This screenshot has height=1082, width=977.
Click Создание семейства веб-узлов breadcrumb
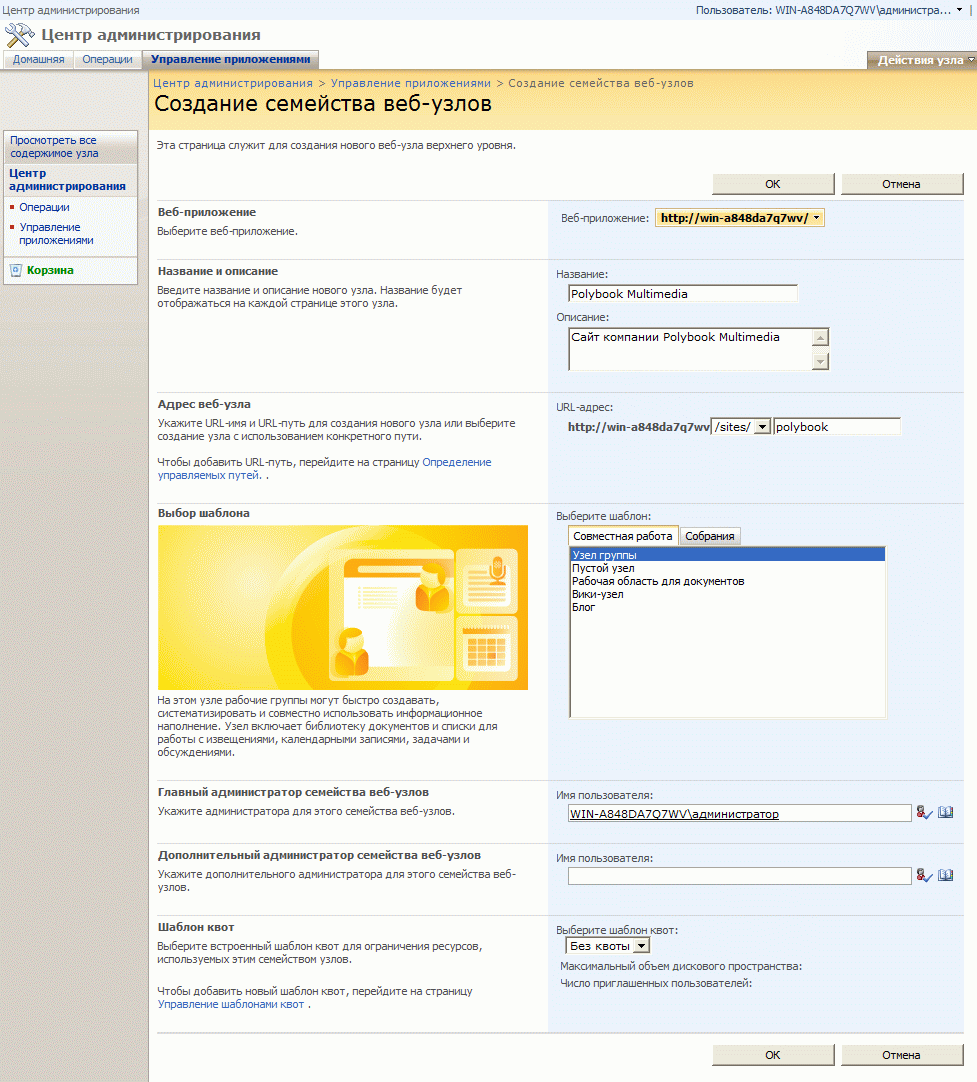(601, 83)
